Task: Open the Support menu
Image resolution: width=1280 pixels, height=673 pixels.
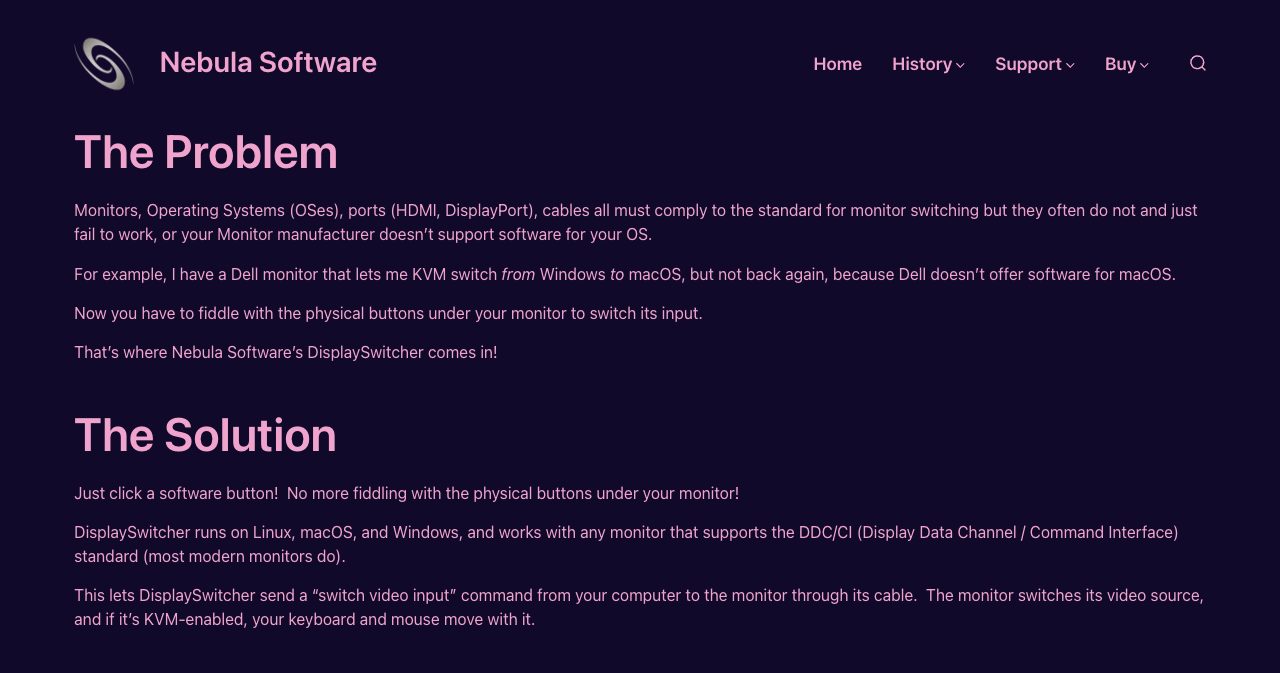Action: click(x=1028, y=64)
